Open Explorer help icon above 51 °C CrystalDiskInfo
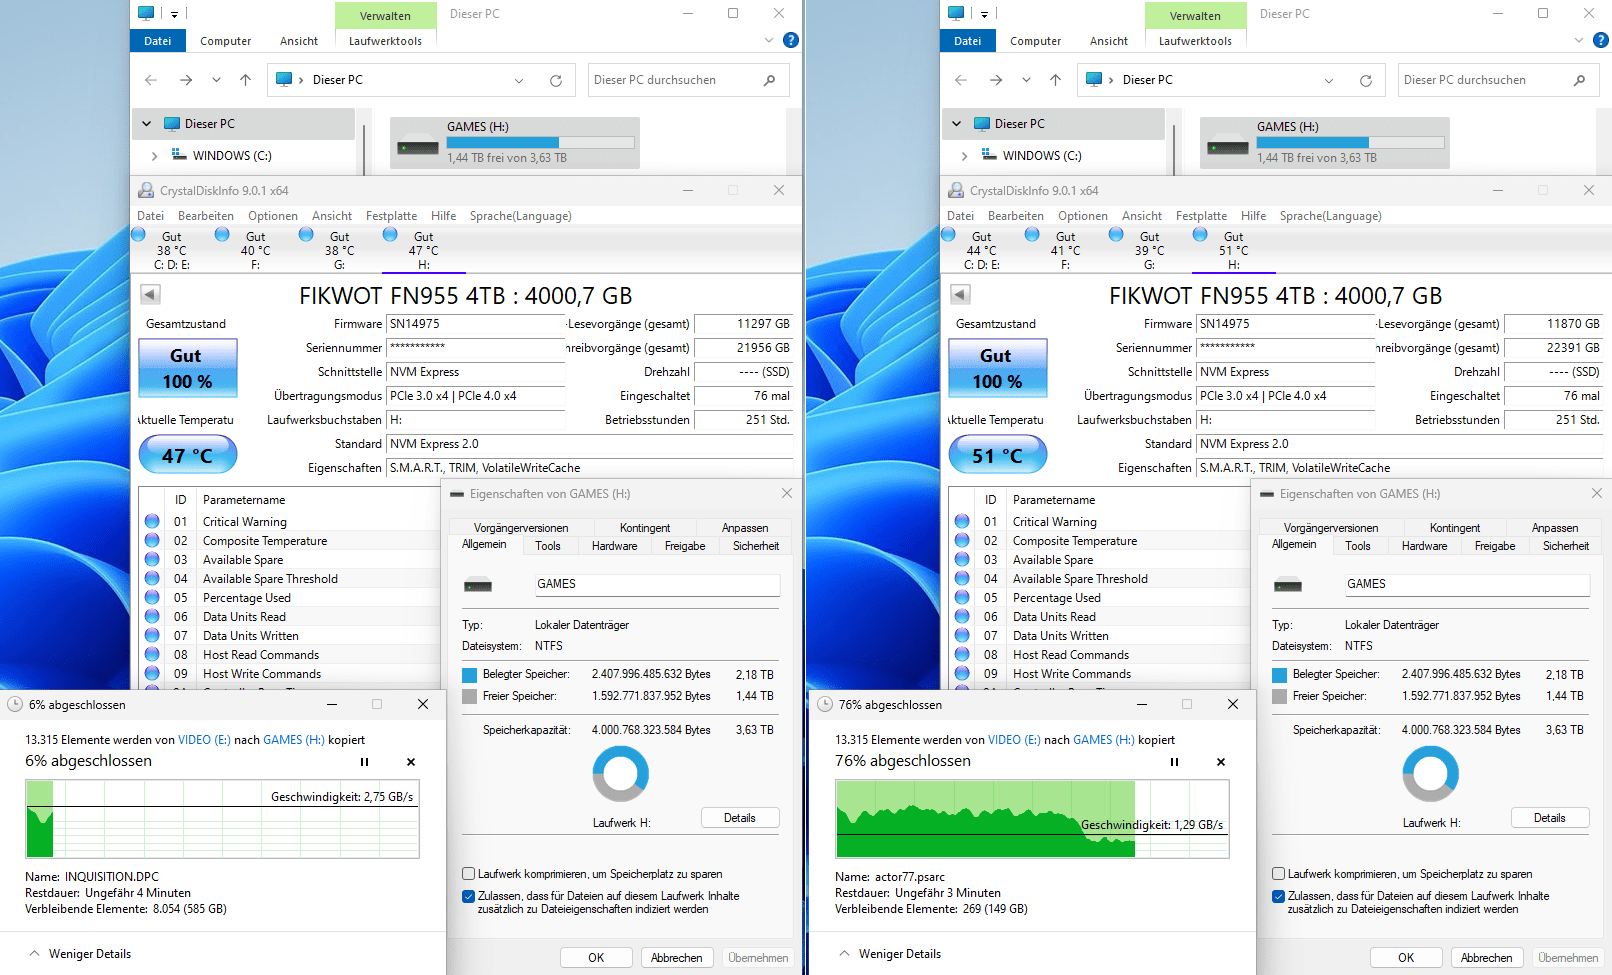Viewport: 1612px width, 975px height. click(1601, 40)
